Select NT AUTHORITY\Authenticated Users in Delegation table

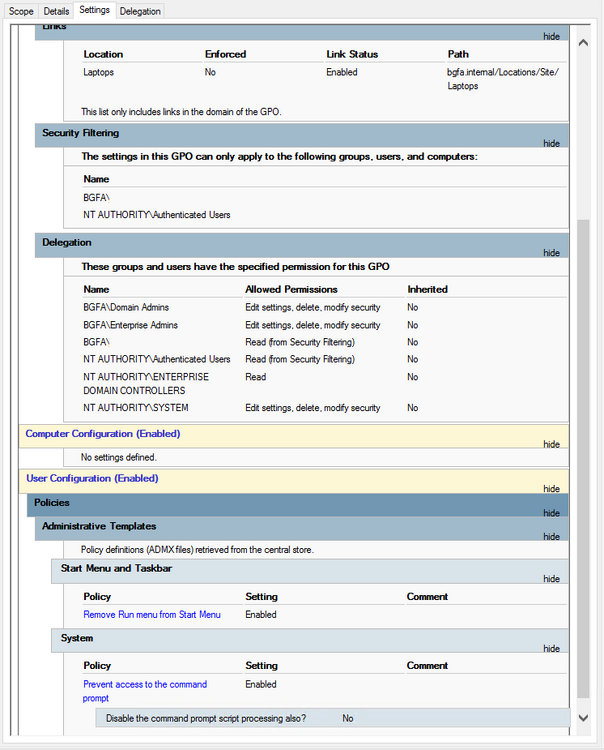(x=157, y=359)
